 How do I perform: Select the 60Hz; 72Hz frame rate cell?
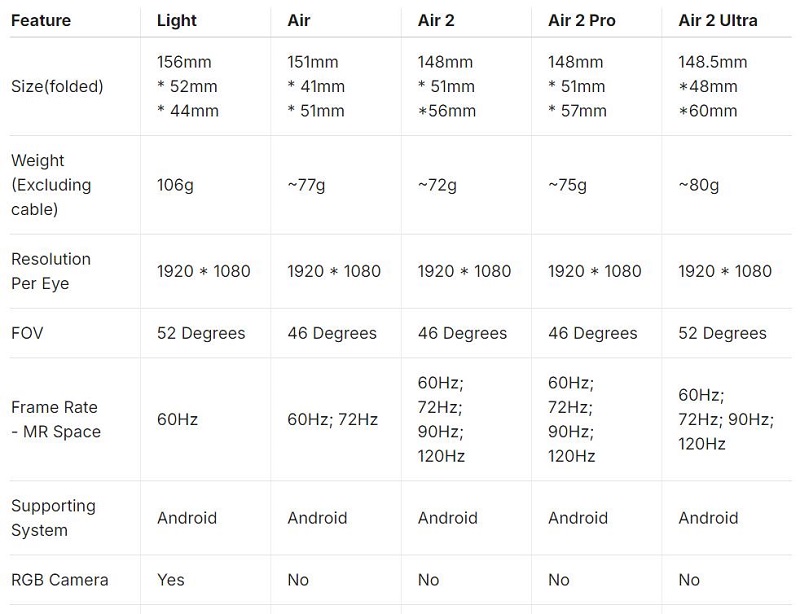coord(332,420)
